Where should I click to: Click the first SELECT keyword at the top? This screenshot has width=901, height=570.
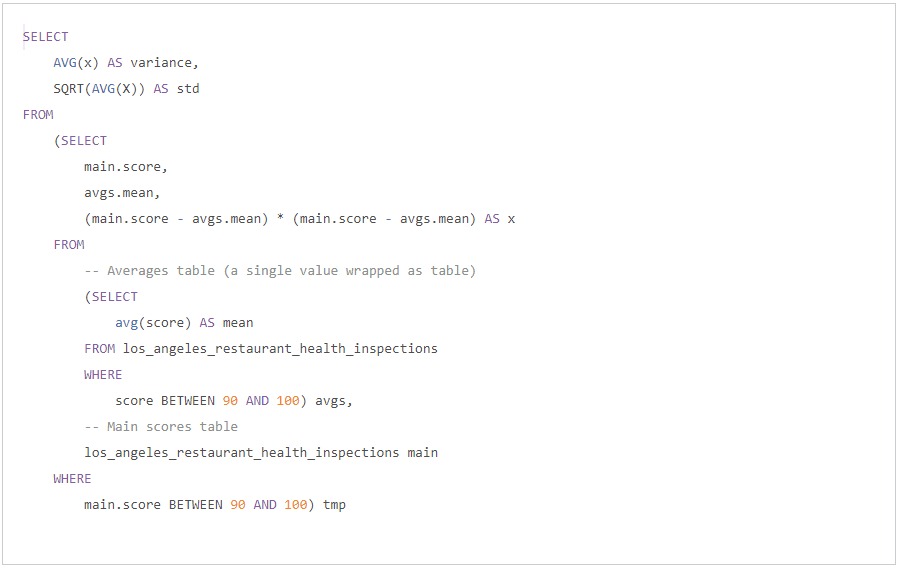click(46, 37)
